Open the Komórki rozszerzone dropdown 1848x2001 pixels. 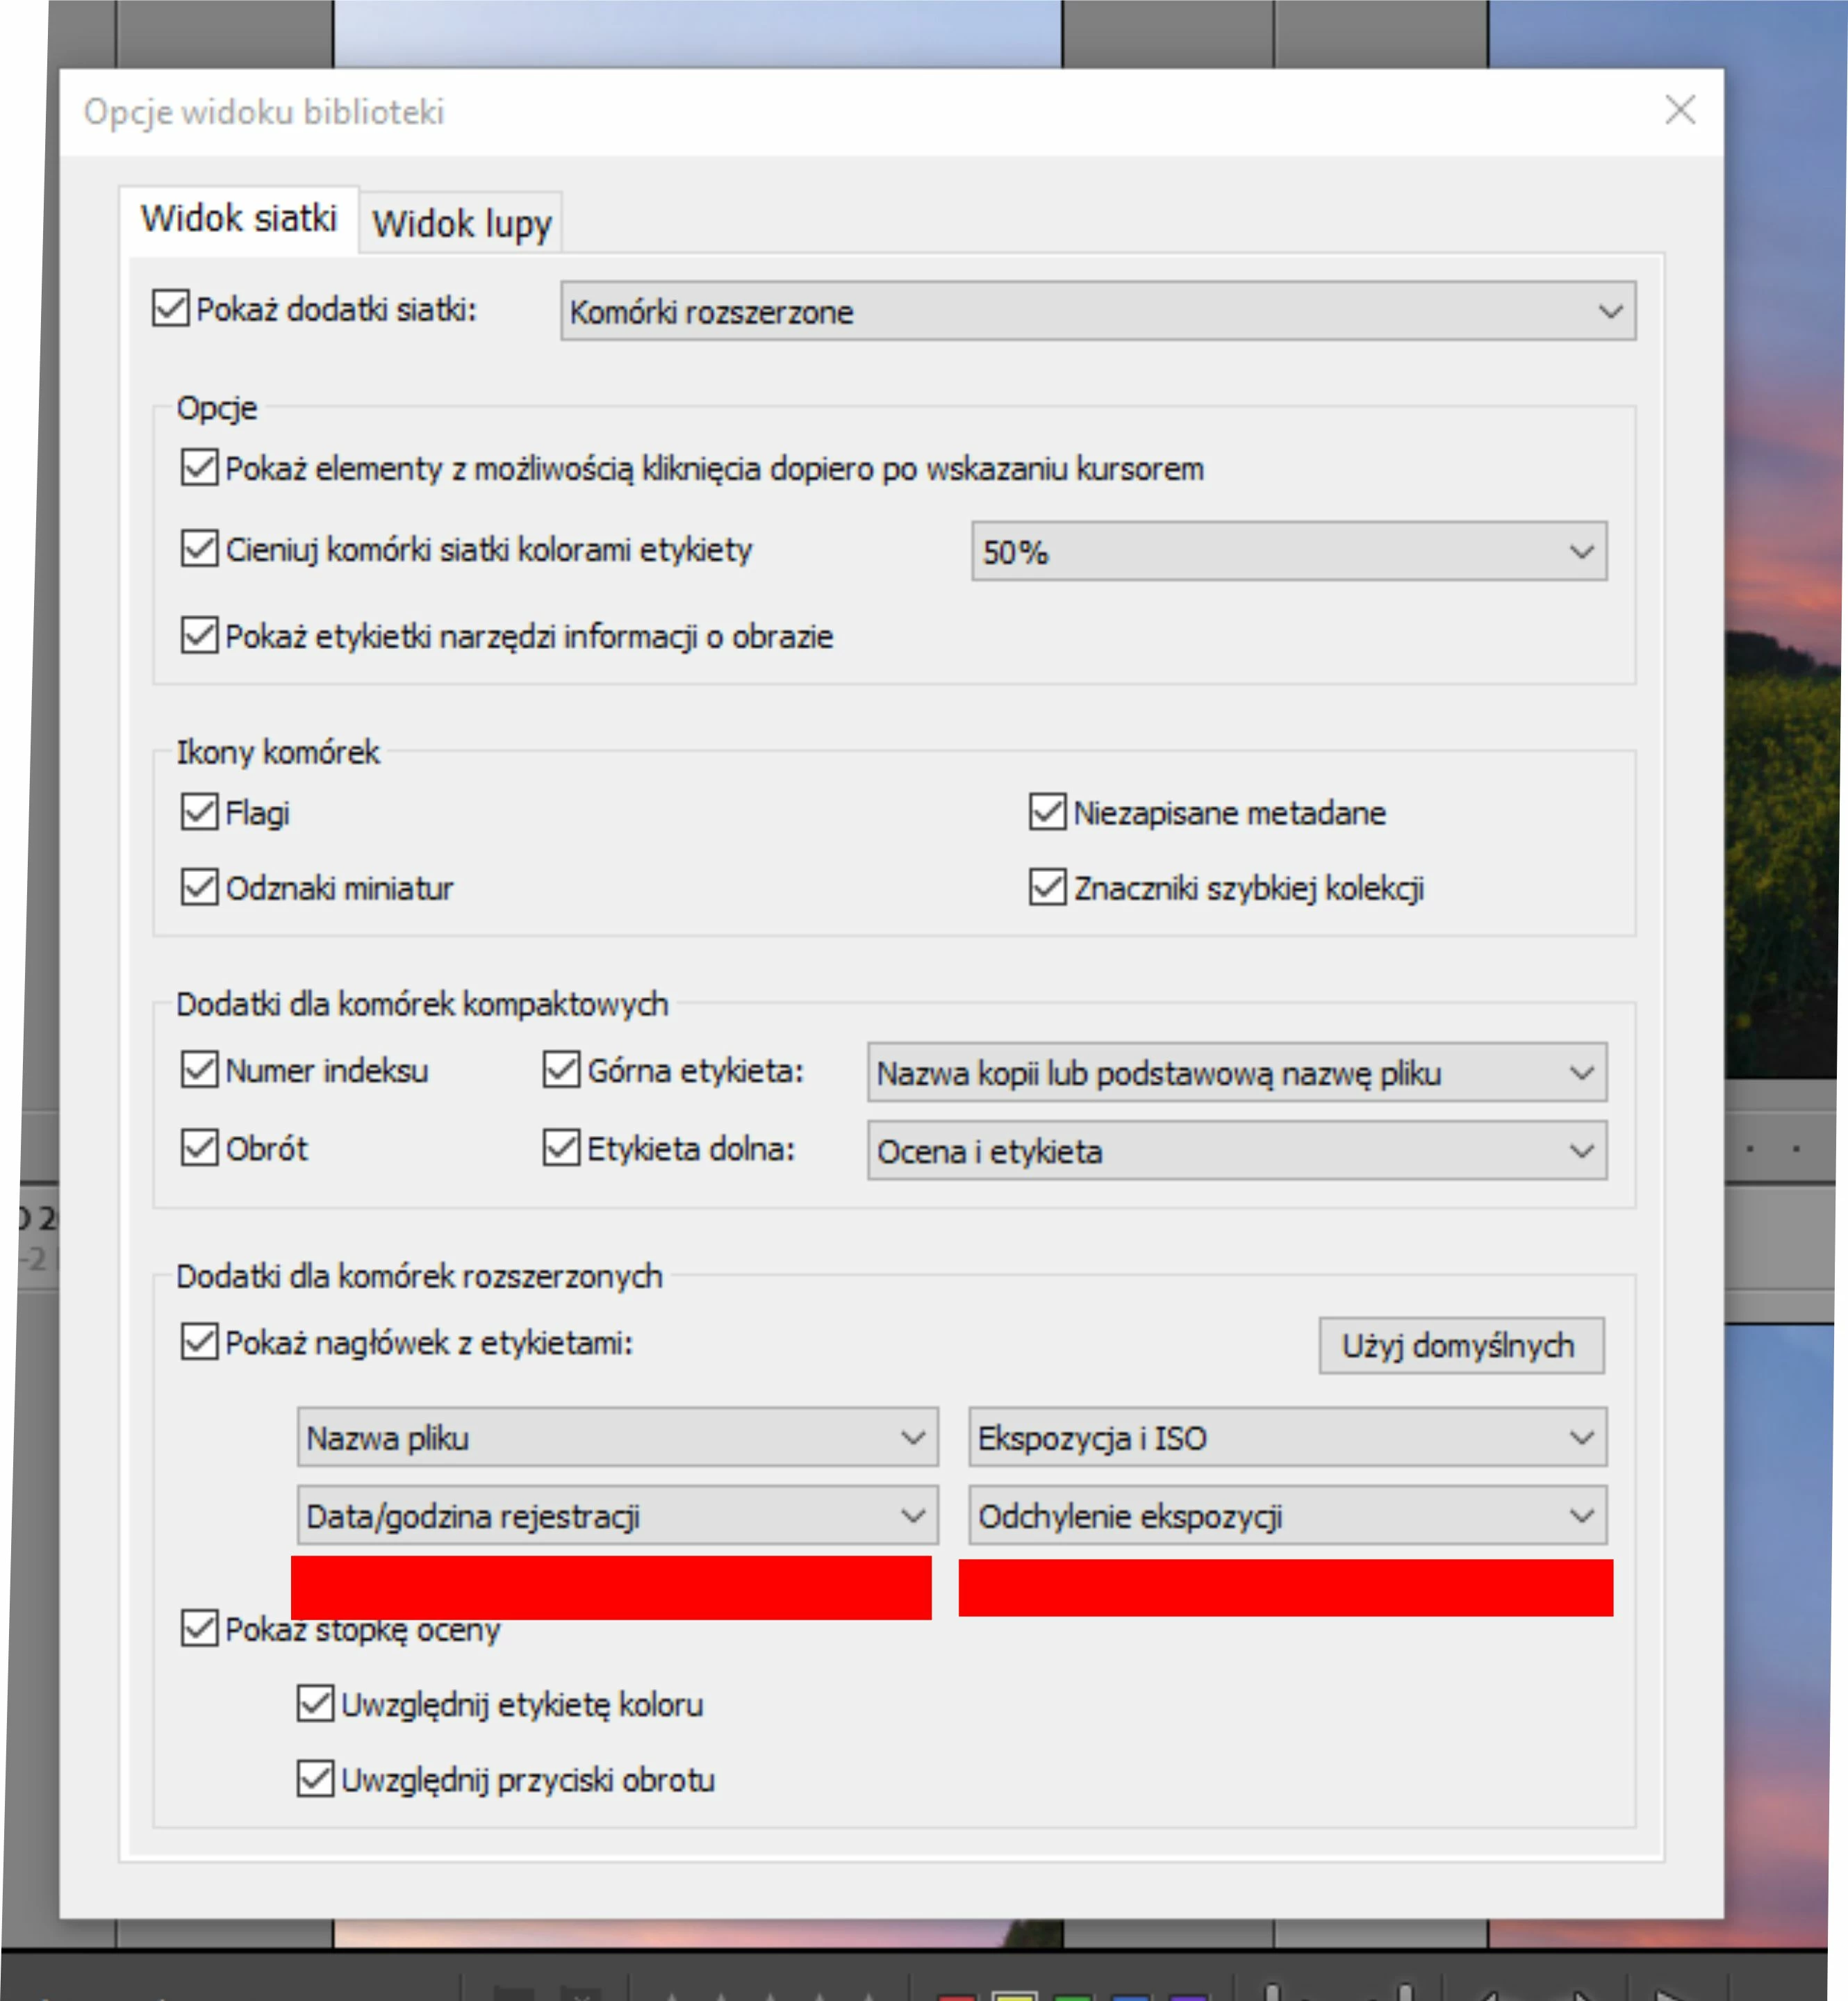pos(1097,311)
